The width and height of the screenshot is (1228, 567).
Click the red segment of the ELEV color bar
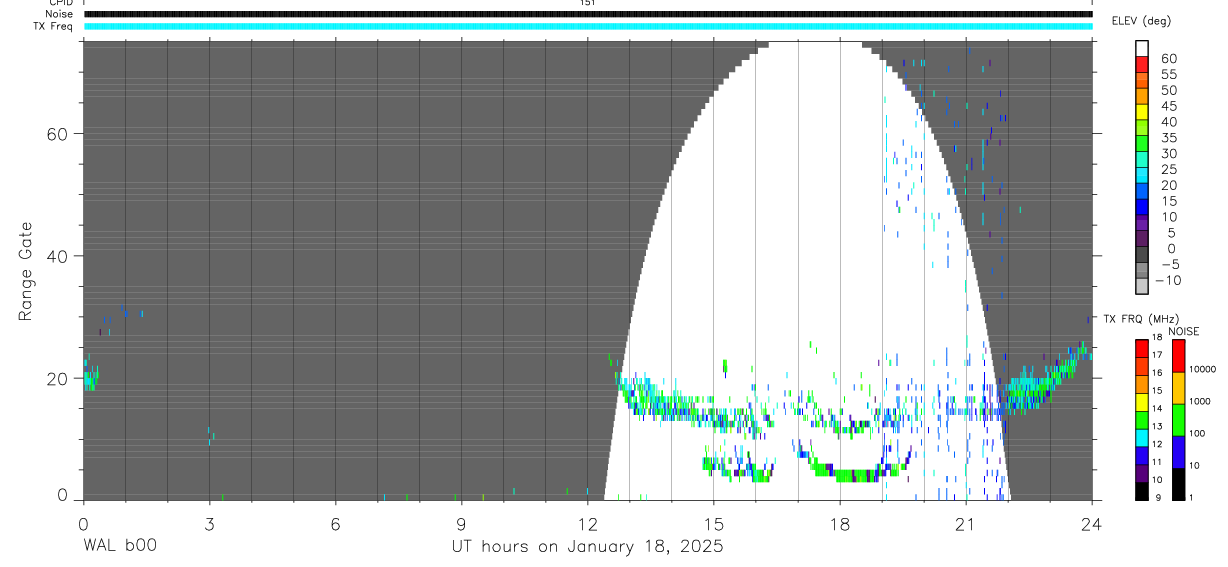click(1142, 66)
